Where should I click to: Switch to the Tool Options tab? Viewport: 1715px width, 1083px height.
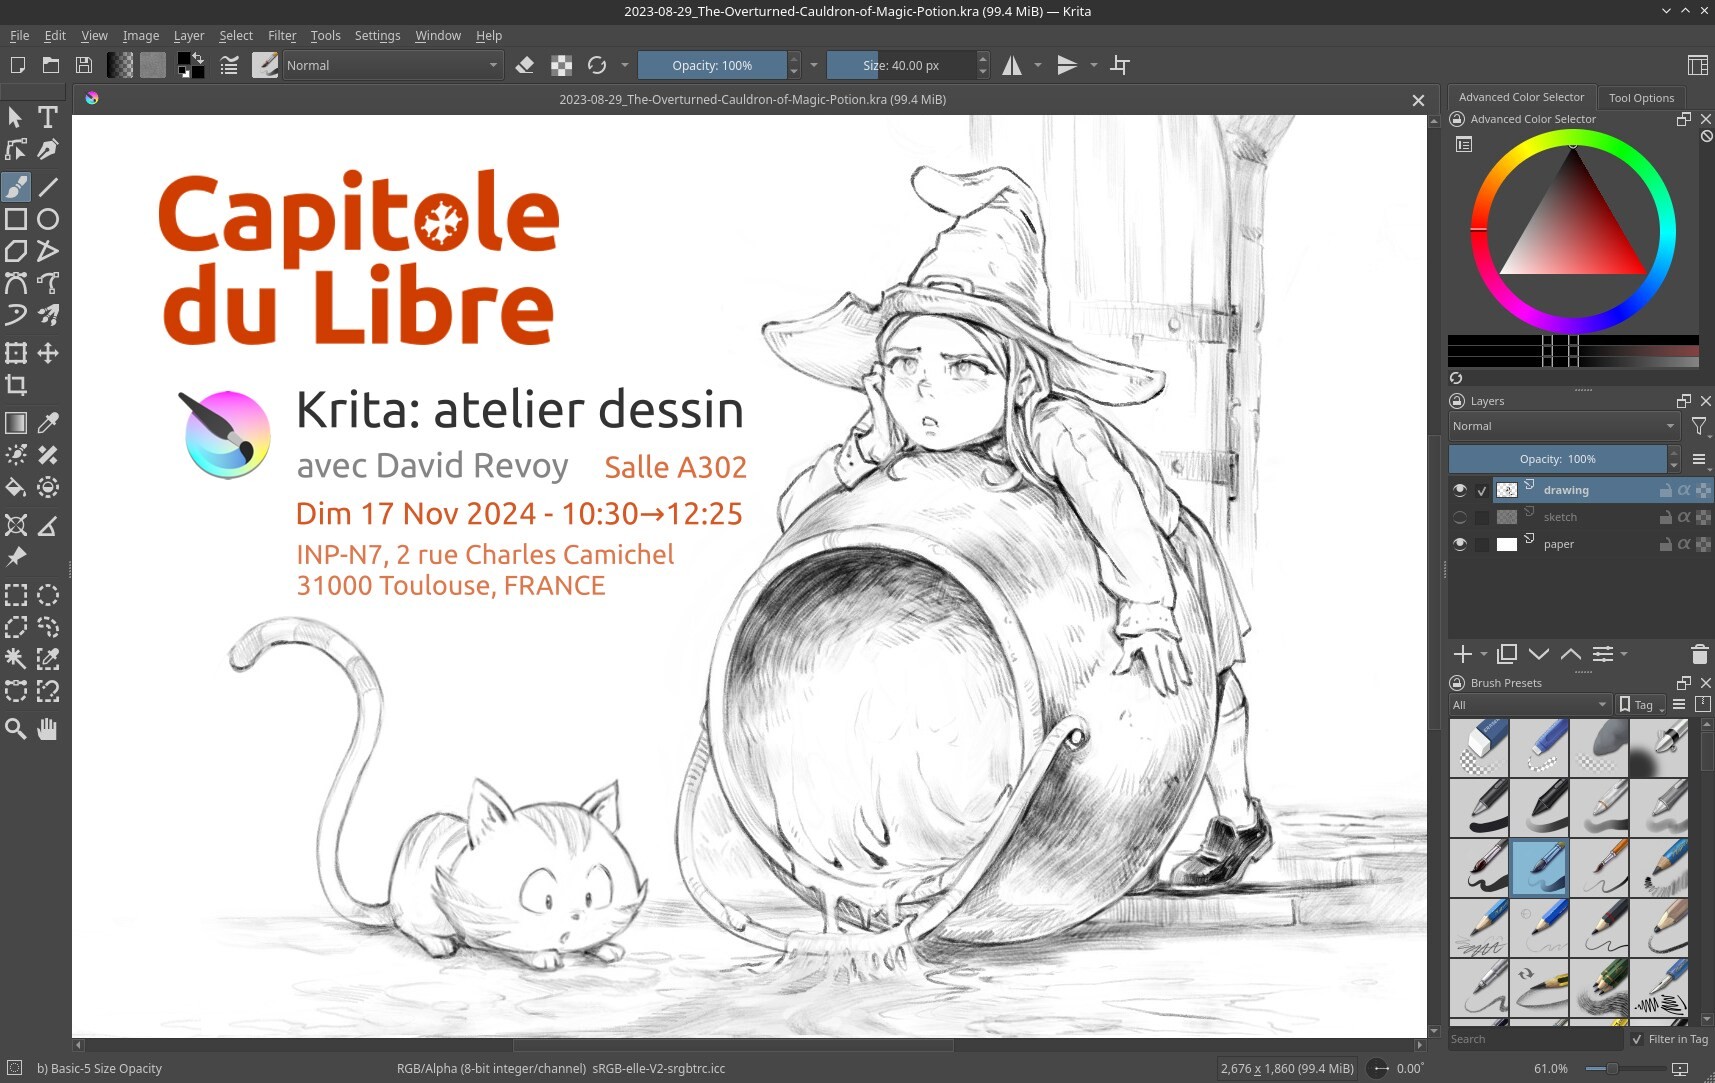[1641, 98]
